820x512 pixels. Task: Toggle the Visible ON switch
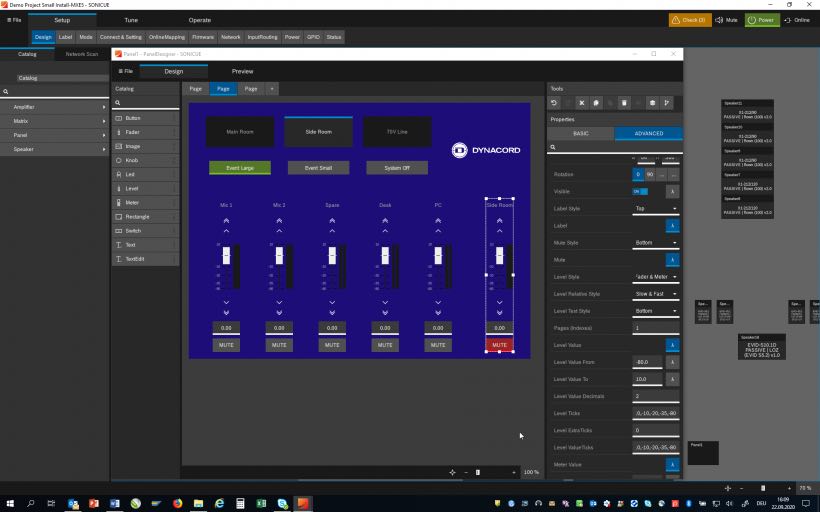coord(640,191)
